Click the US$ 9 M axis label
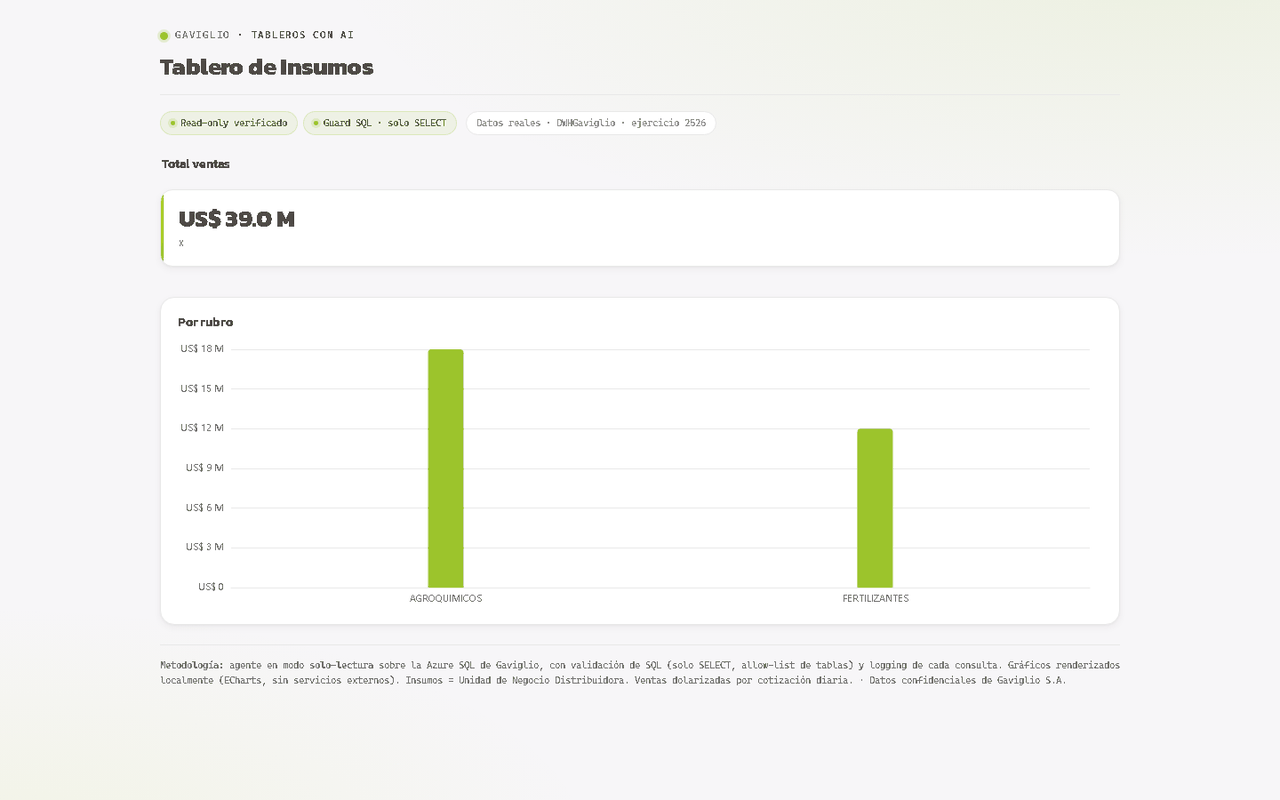The width and height of the screenshot is (1280, 800). click(x=205, y=468)
